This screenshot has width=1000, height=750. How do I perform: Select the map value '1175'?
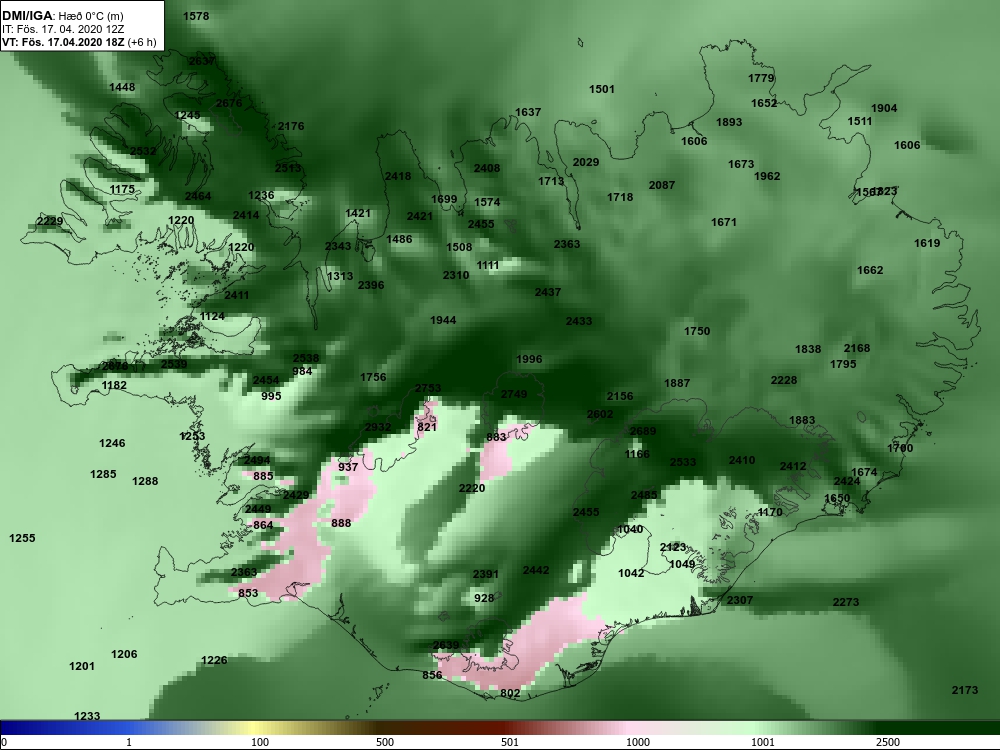pyautogui.click(x=122, y=189)
